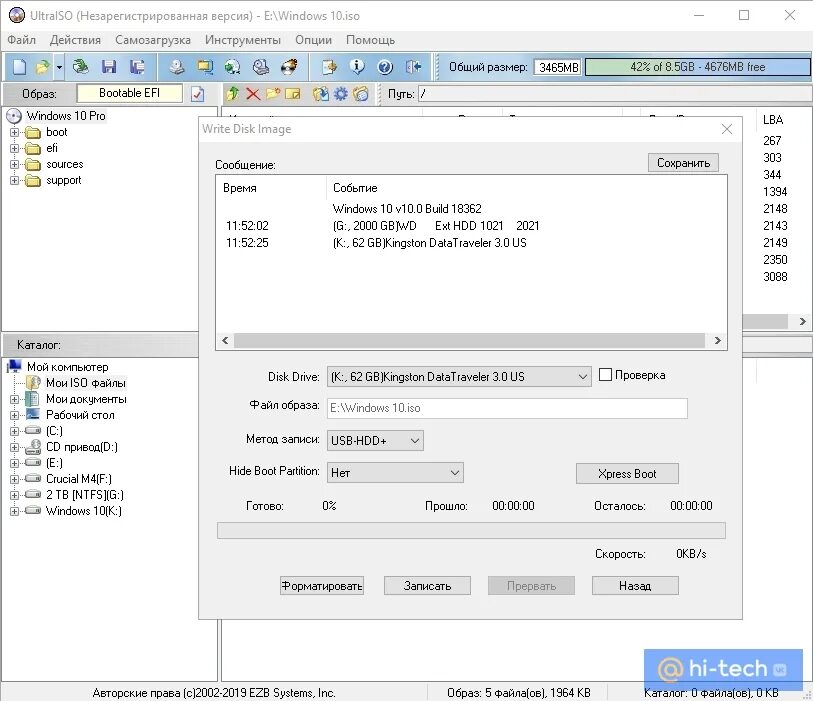The width and height of the screenshot is (813, 701).
Task: Open the Действия menu
Action: pyautogui.click(x=75, y=40)
